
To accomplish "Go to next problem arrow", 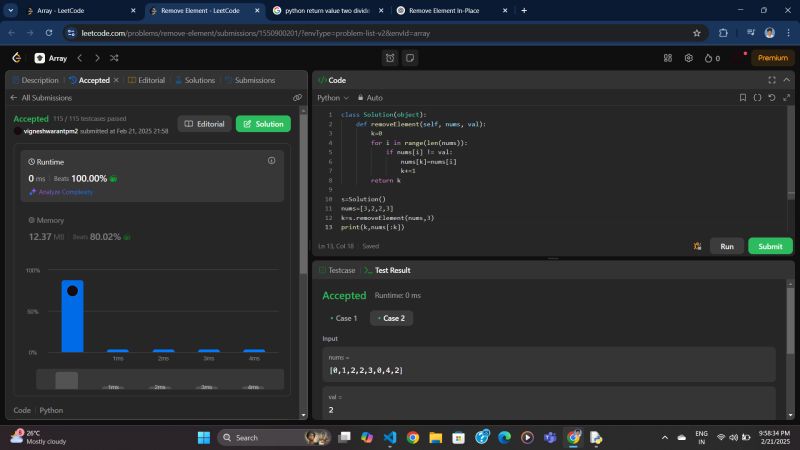I will 97,58.
